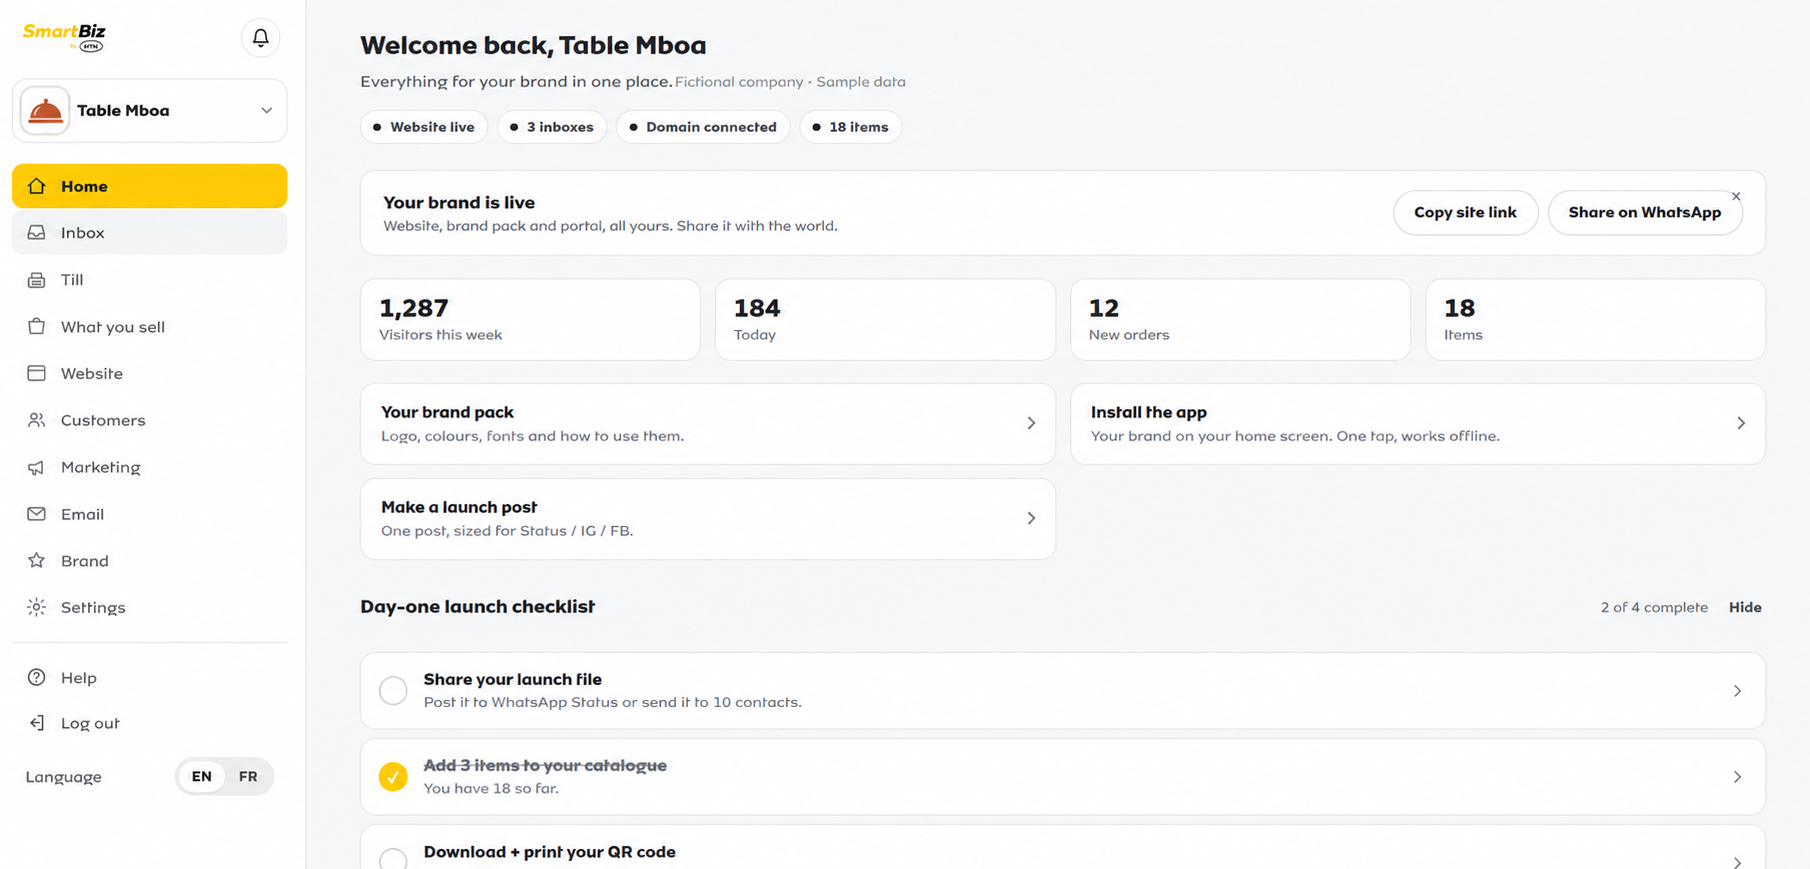This screenshot has width=1810, height=869.
Task: Open Install the app chevron
Action: [x=1741, y=424]
